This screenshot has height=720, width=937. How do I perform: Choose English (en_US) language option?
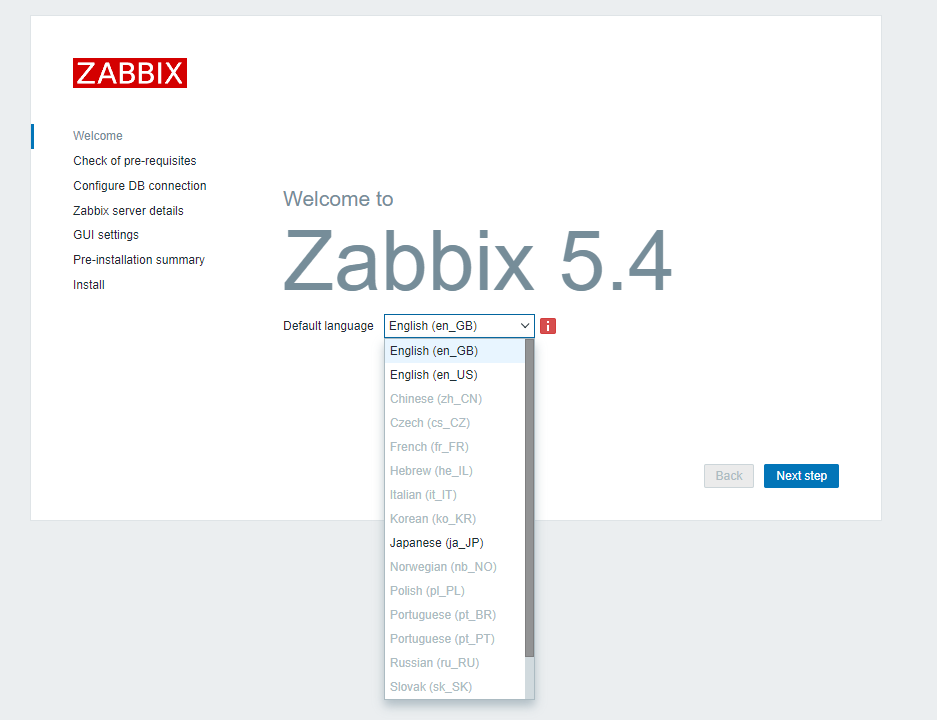(434, 375)
